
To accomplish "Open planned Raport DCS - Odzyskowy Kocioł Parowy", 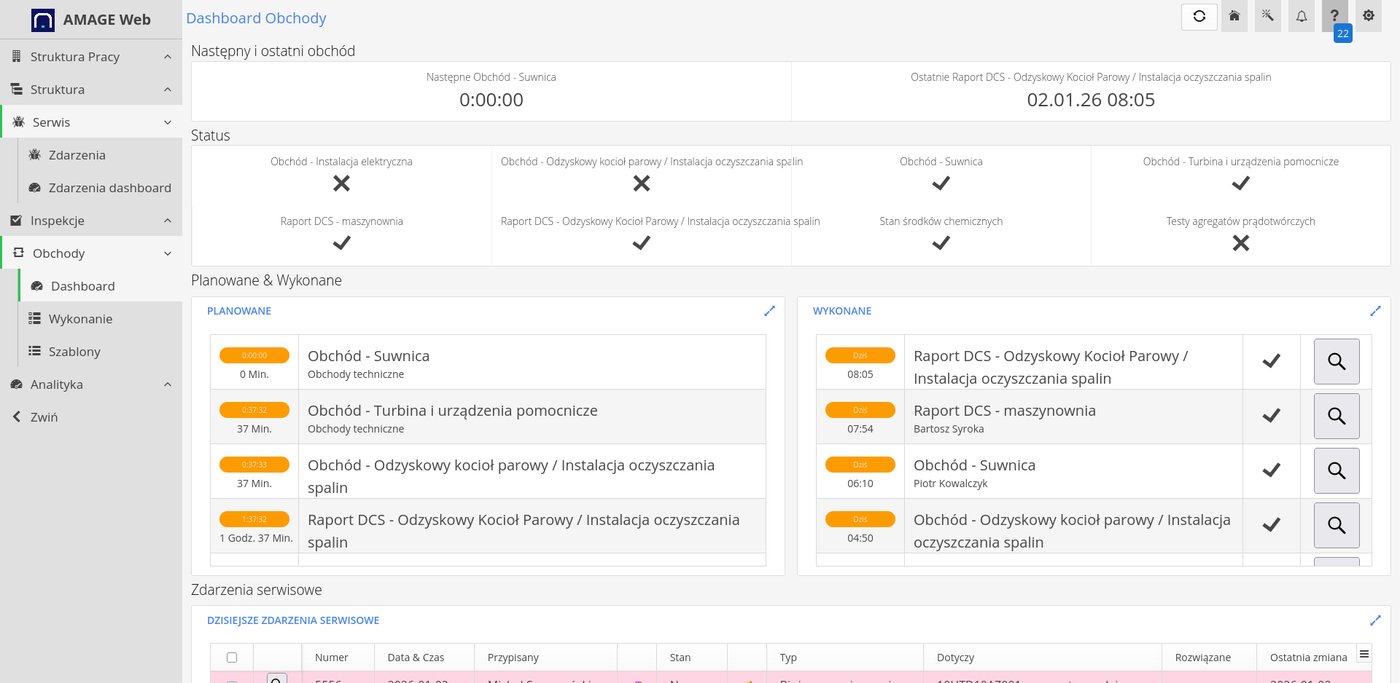I will (x=488, y=526).
